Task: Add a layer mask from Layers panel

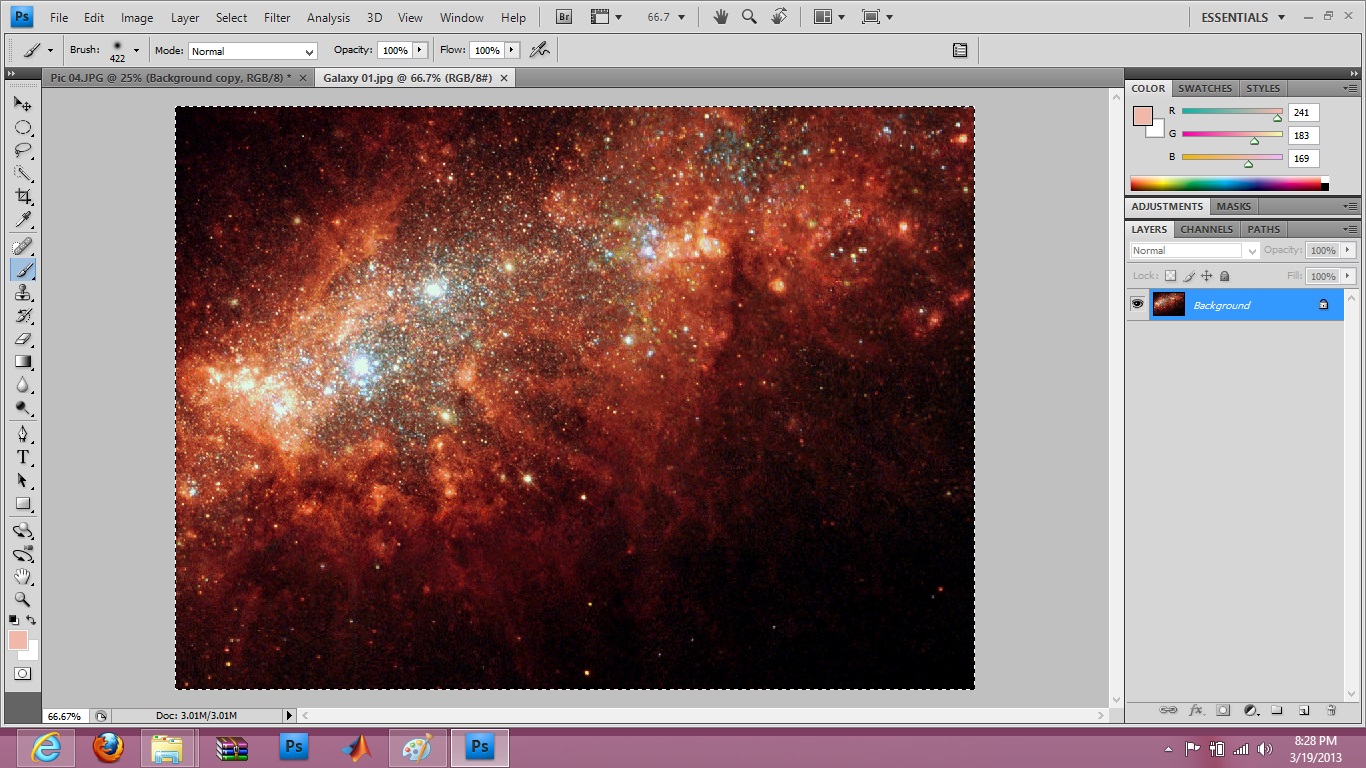Action: pos(1222,710)
